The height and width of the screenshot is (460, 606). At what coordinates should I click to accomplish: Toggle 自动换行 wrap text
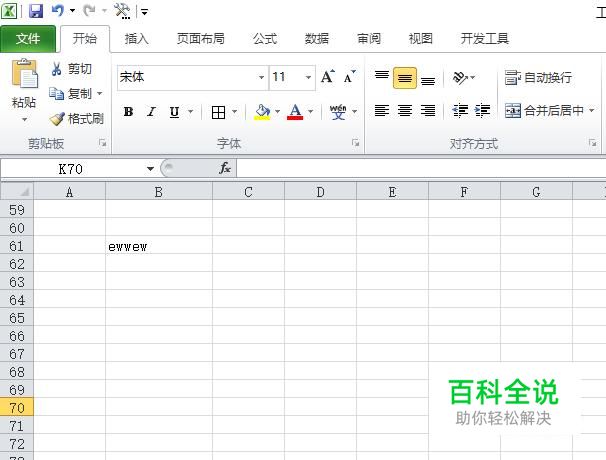(538, 78)
